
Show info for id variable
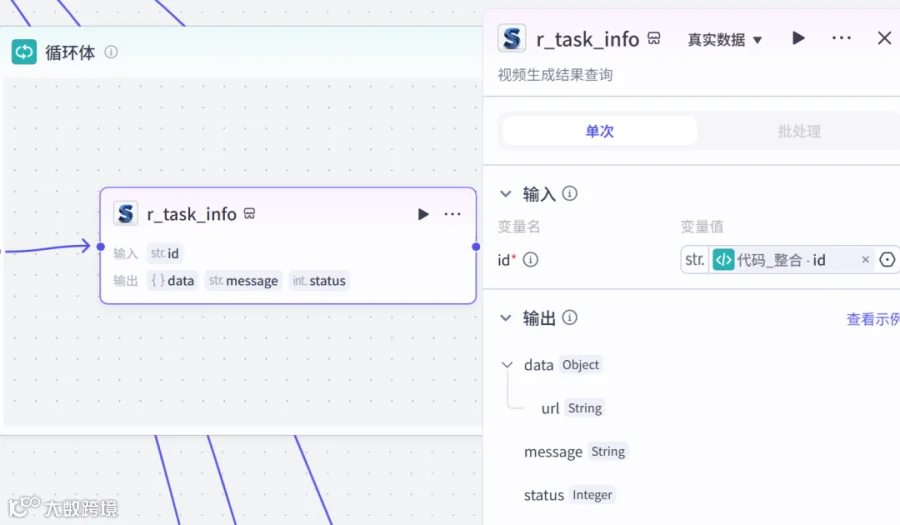[530, 260]
